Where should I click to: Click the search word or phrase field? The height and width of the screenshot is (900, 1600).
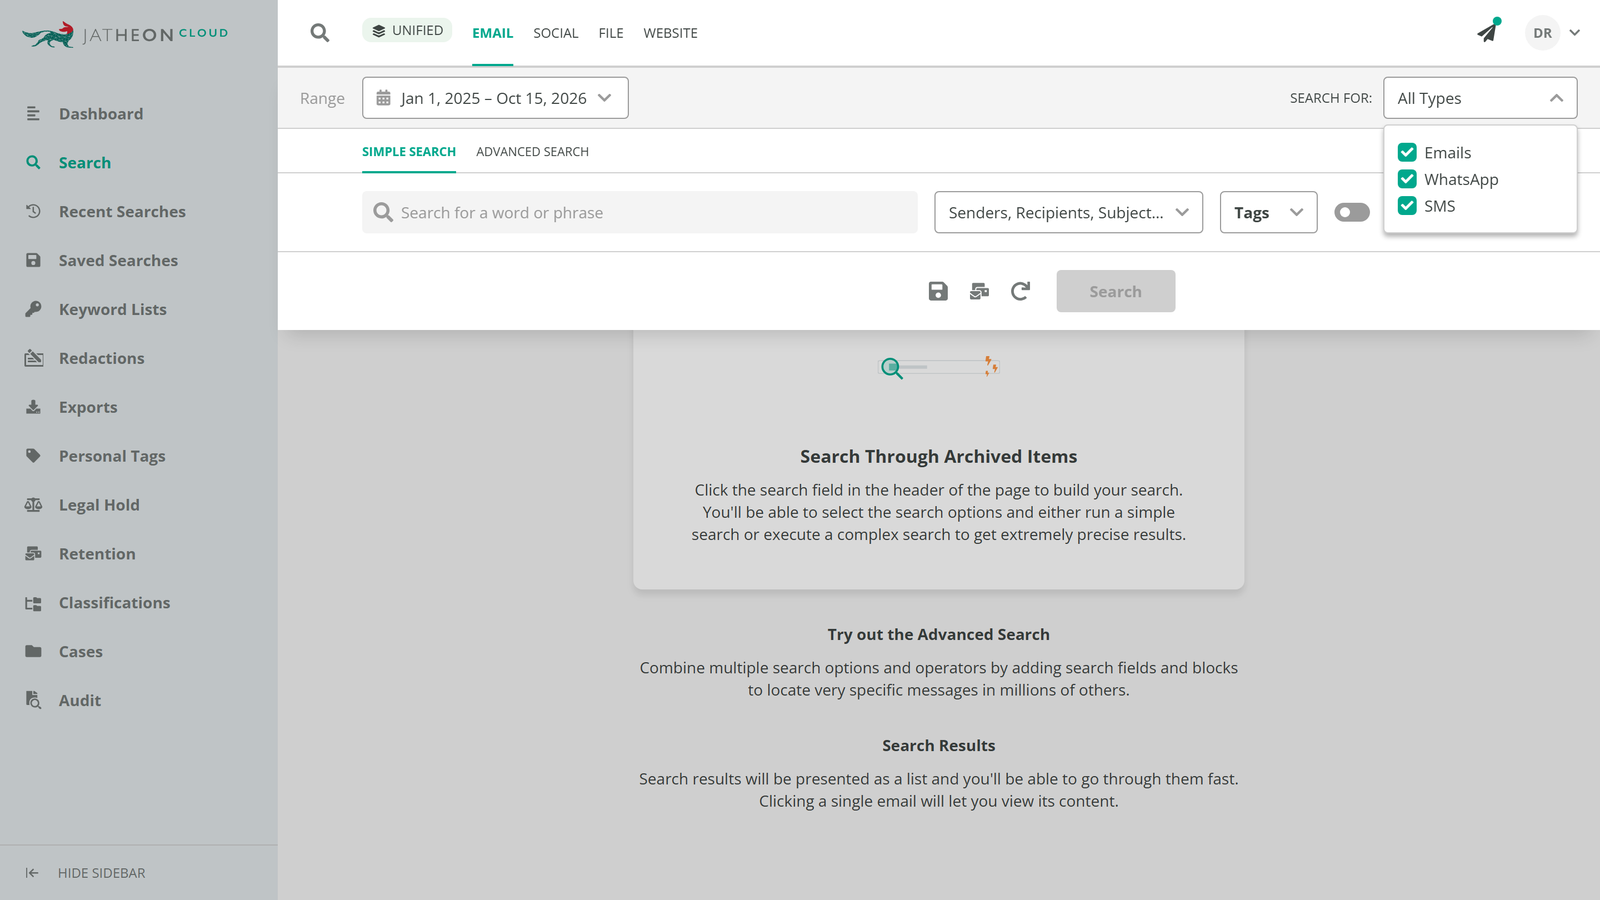click(640, 213)
